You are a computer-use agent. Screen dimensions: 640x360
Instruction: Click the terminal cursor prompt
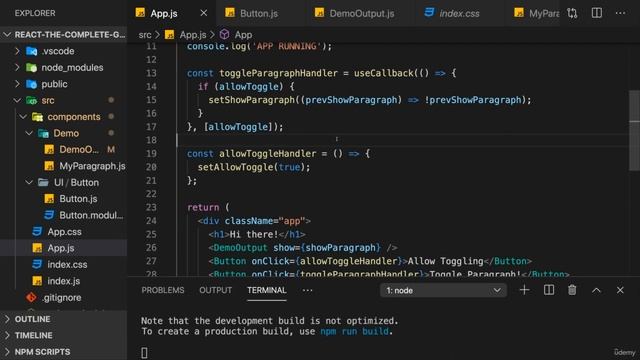[144, 353]
